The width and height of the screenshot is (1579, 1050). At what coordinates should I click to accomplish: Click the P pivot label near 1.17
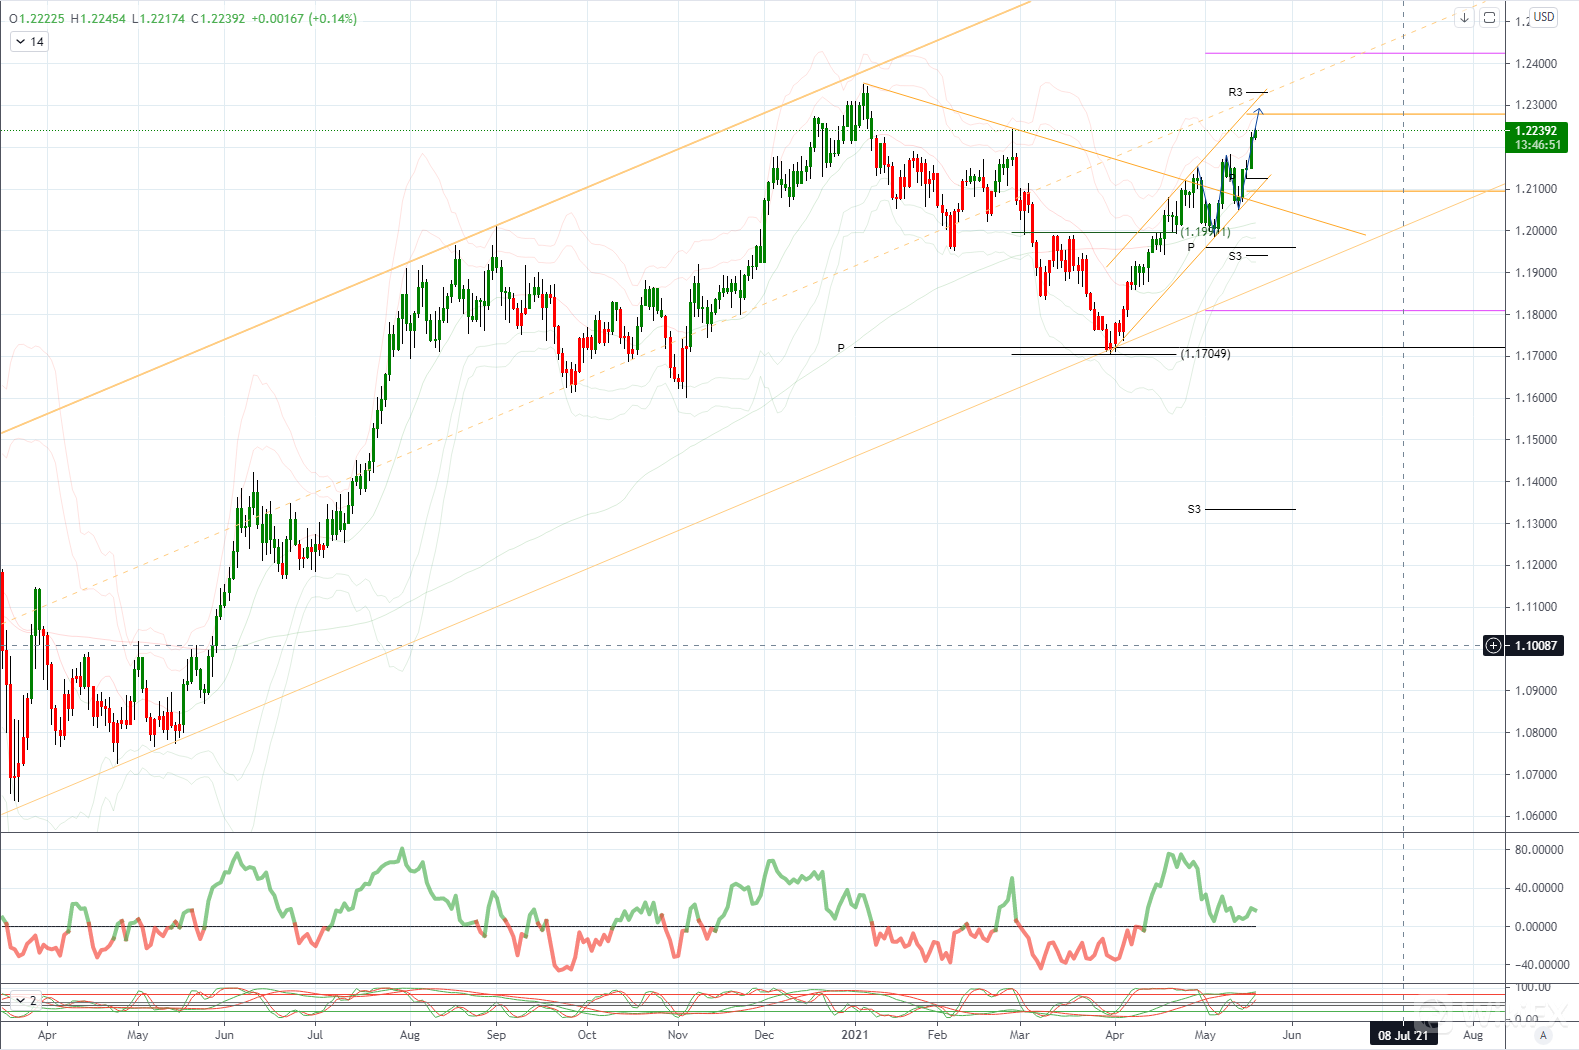point(841,348)
